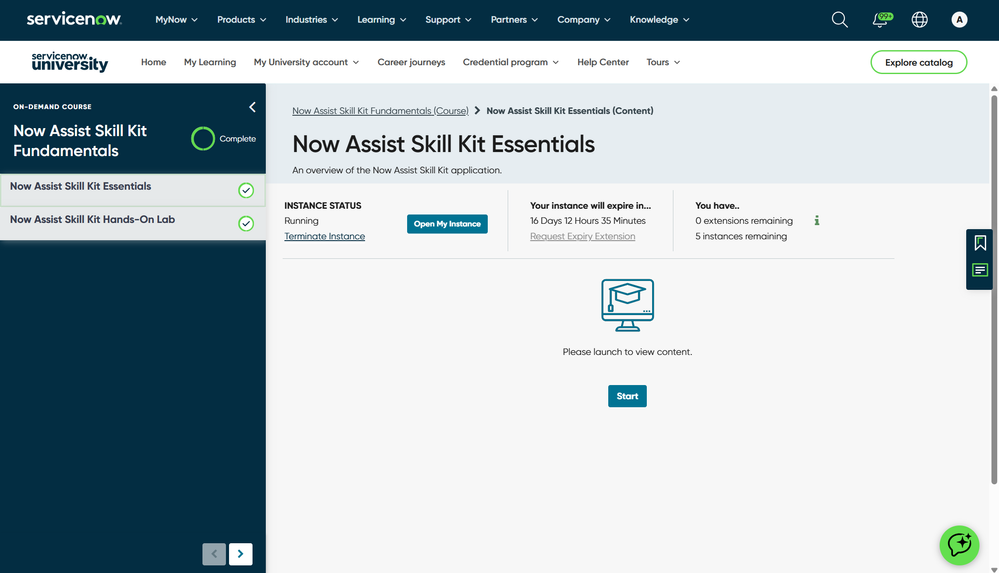Click '16 Days 12 Hours 35 Minutes' text

click(587, 221)
